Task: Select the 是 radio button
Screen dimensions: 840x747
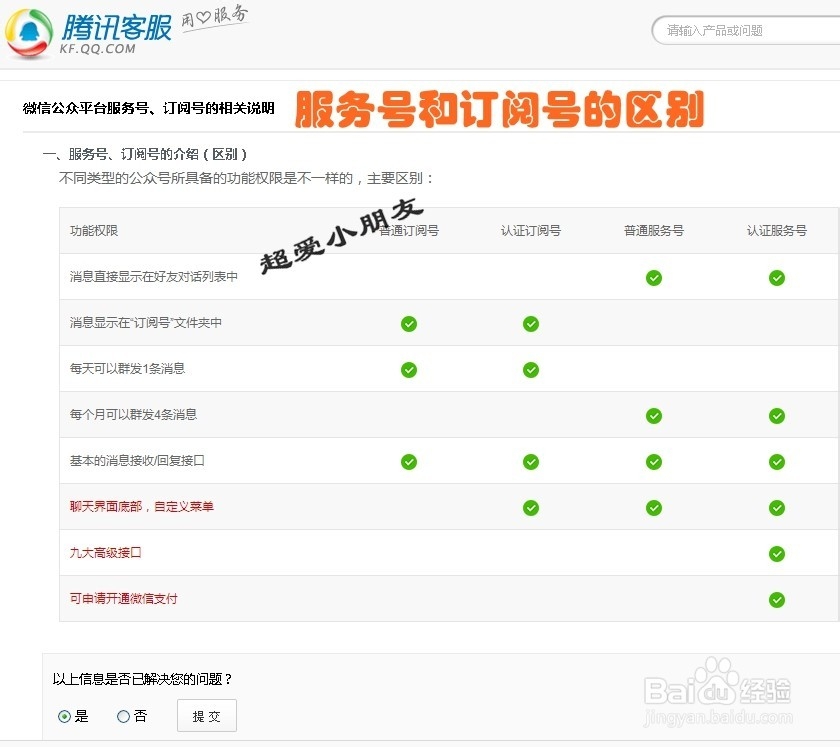Action: [x=64, y=716]
